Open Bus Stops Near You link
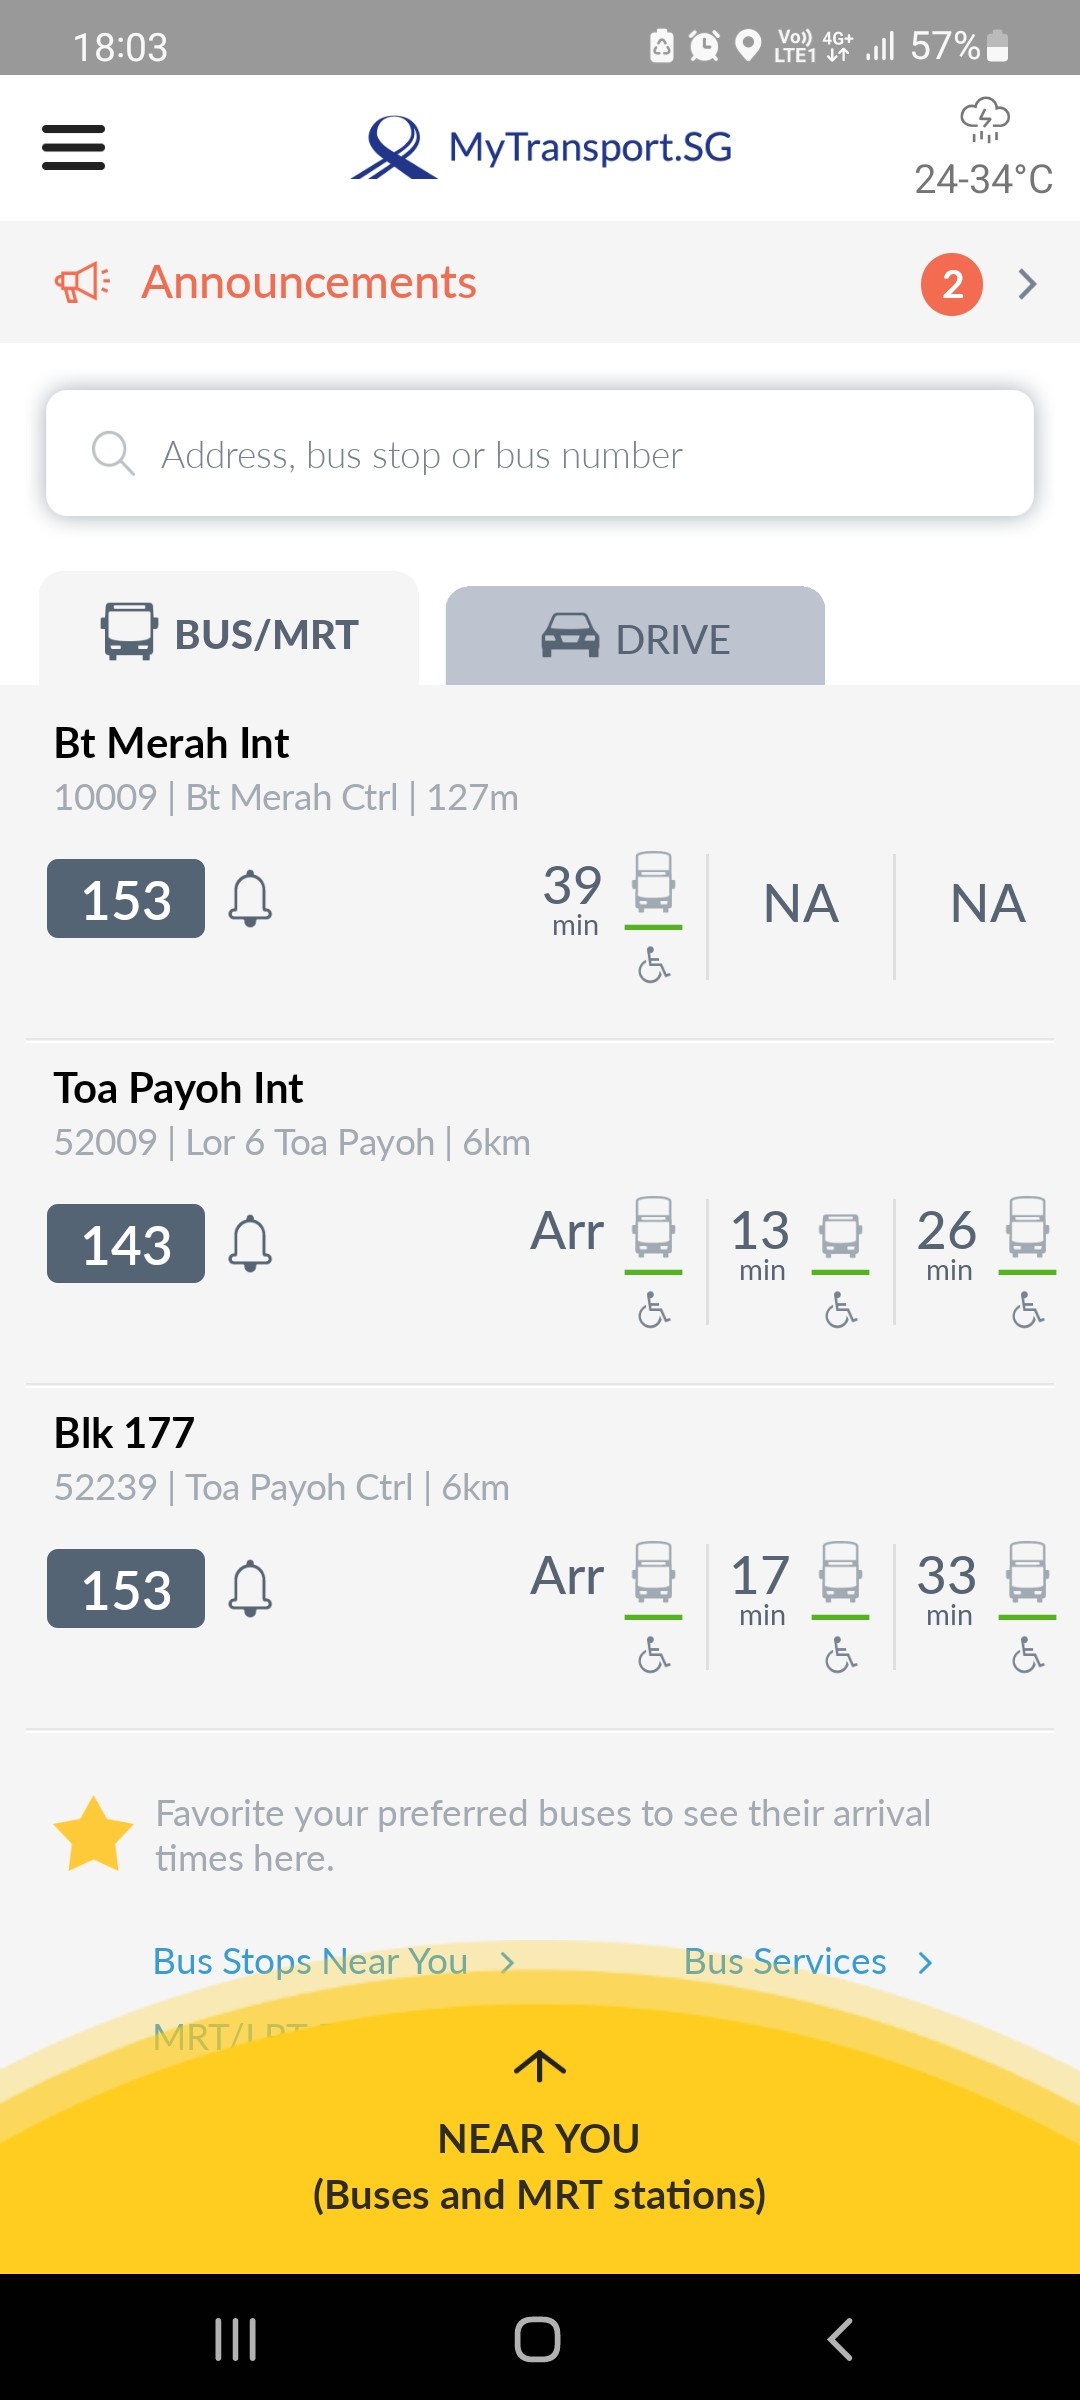Screen dimensions: 1080x2400 [x=334, y=1962]
